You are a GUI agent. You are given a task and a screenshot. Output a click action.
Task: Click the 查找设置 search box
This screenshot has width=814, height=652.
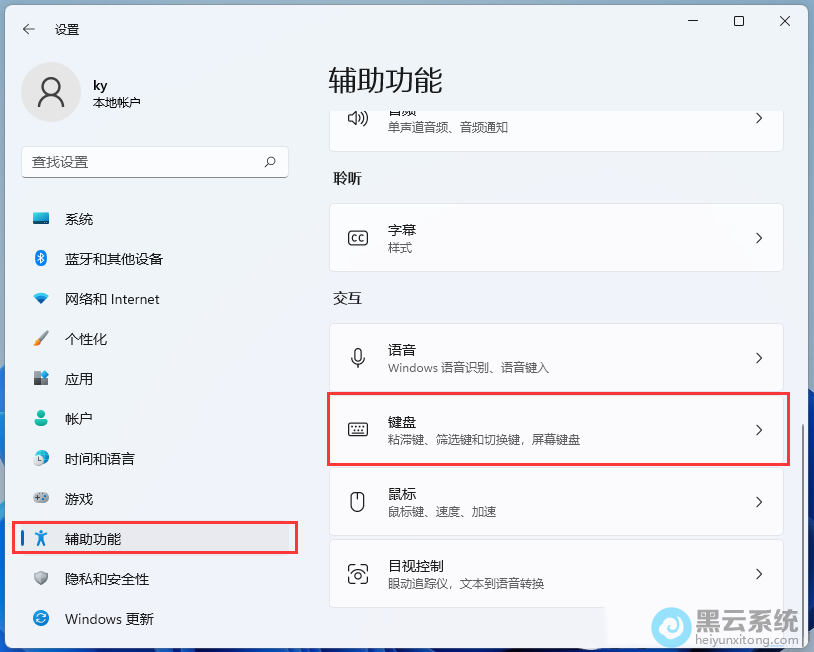point(145,162)
